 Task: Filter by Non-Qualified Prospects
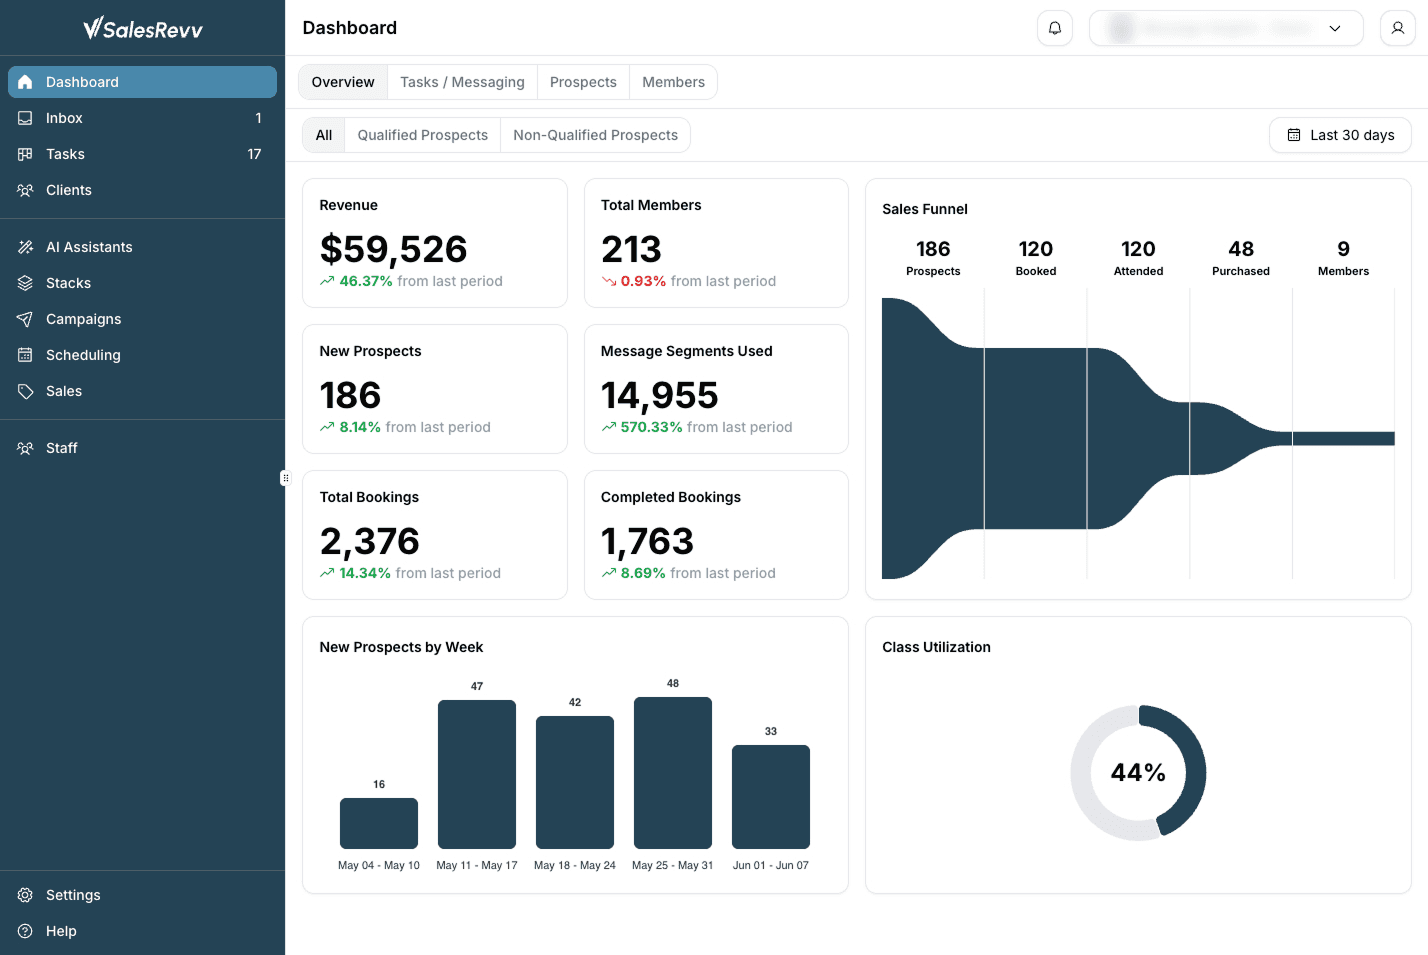(595, 135)
